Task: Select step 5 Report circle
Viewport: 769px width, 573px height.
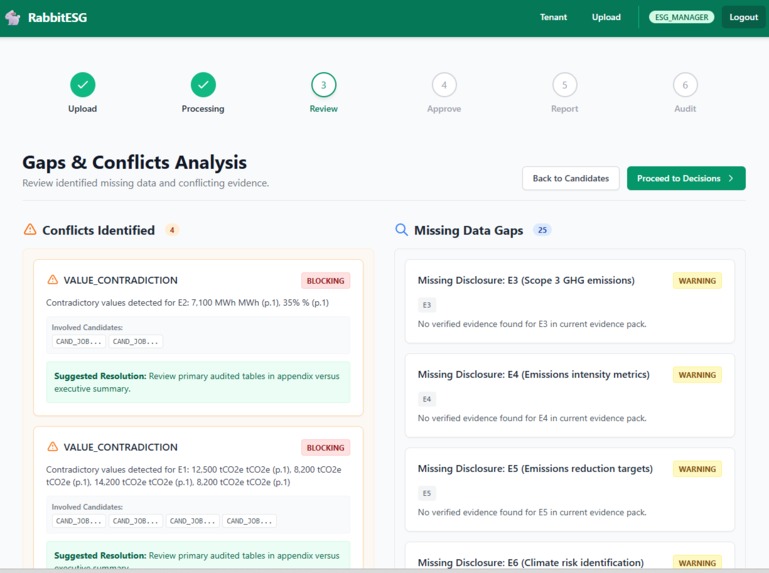Action: coord(564,85)
